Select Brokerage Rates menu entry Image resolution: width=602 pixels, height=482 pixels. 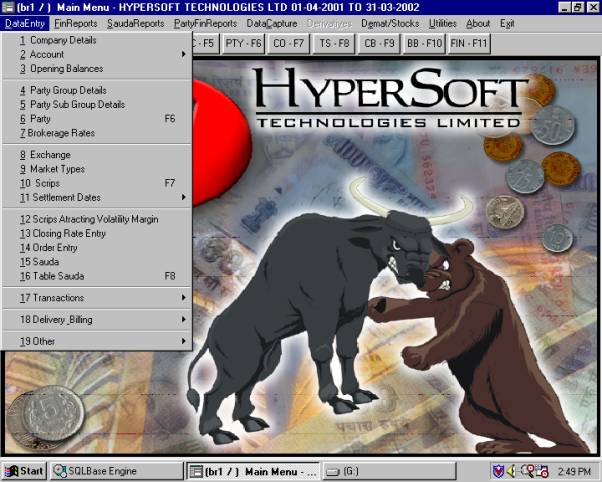[62, 133]
